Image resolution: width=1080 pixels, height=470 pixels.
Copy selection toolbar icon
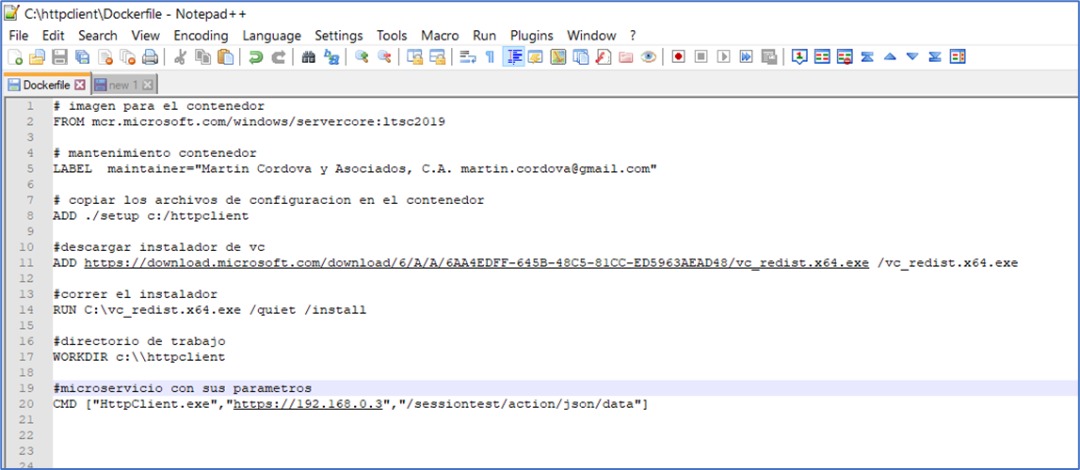coord(202,58)
